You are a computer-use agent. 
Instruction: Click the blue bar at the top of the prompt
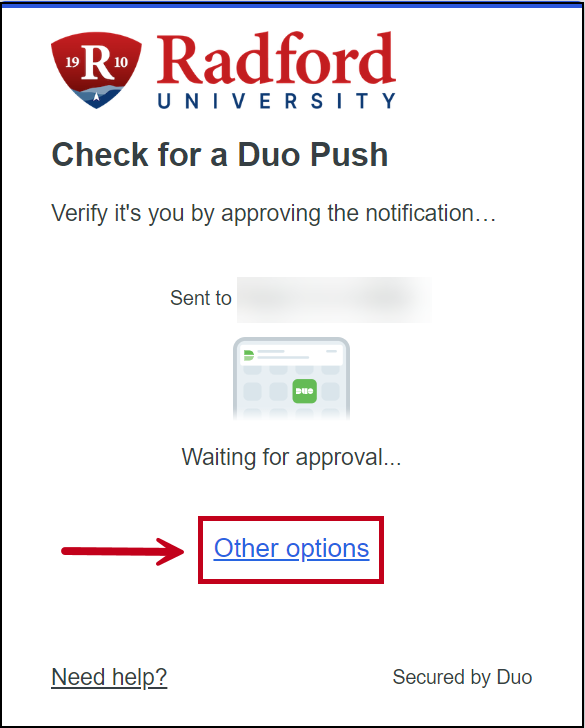point(292,5)
